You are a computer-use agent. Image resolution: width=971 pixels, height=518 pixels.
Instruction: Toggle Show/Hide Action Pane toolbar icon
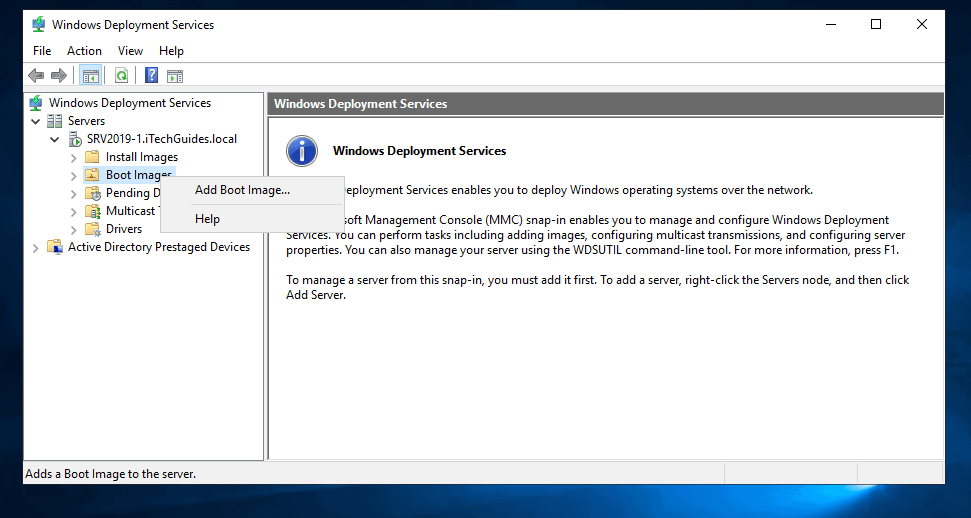[x=175, y=76]
